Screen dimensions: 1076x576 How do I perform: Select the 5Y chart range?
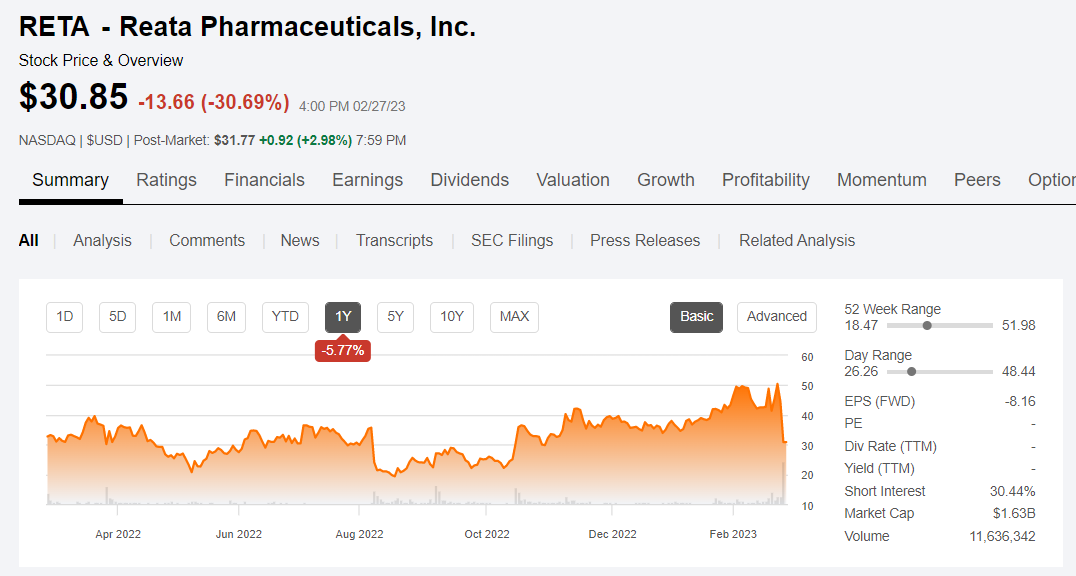tap(395, 317)
